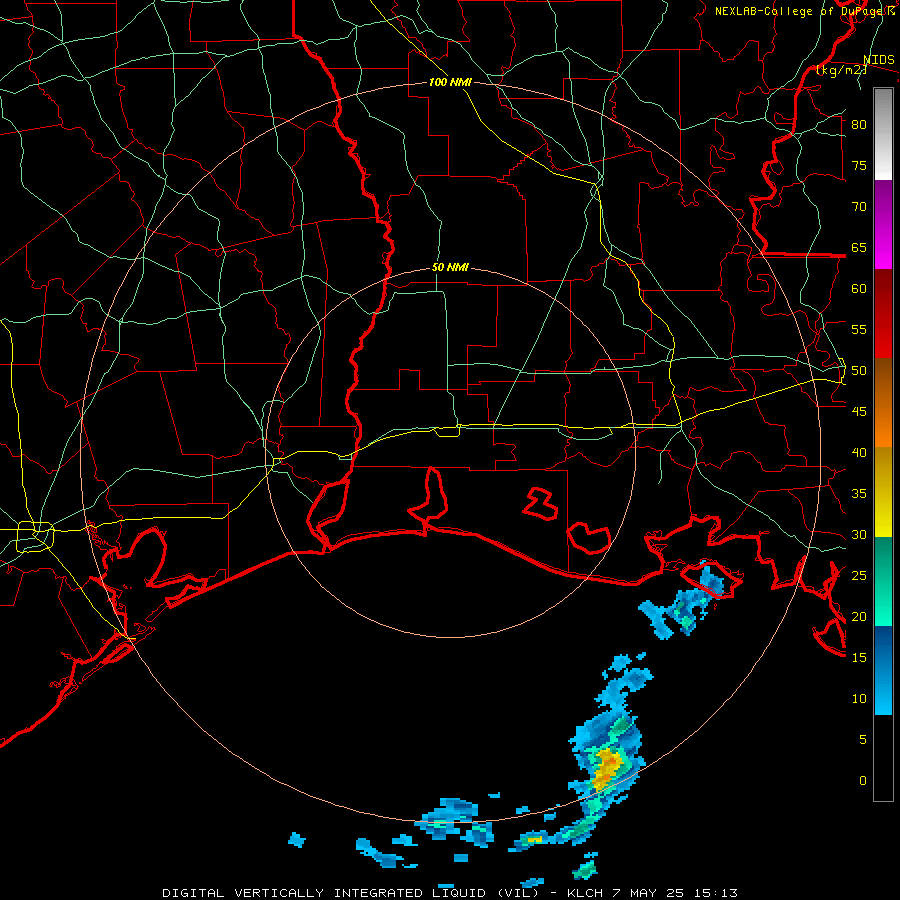Click the 60 value on the color scale

(x=859, y=289)
